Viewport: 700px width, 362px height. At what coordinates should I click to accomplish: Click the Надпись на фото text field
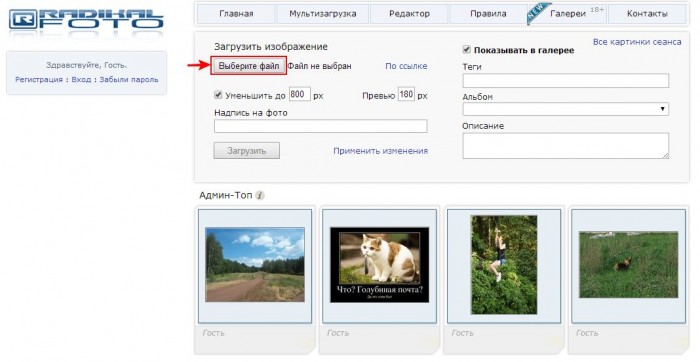point(321,126)
